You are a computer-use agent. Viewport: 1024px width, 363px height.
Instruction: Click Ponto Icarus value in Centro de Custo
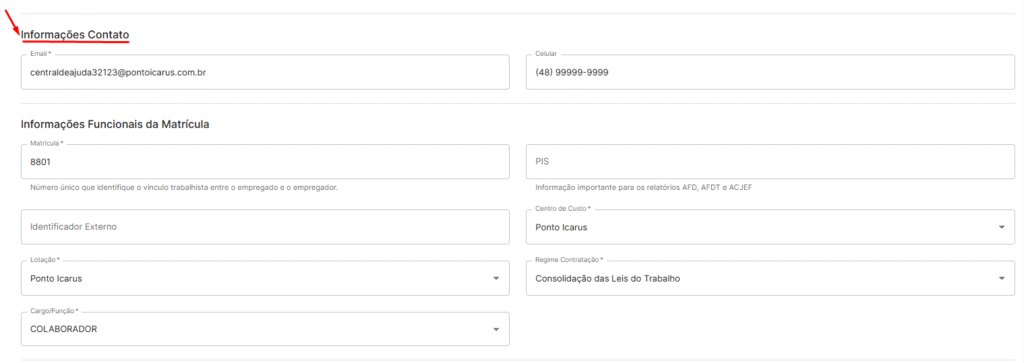[x=561, y=227]
